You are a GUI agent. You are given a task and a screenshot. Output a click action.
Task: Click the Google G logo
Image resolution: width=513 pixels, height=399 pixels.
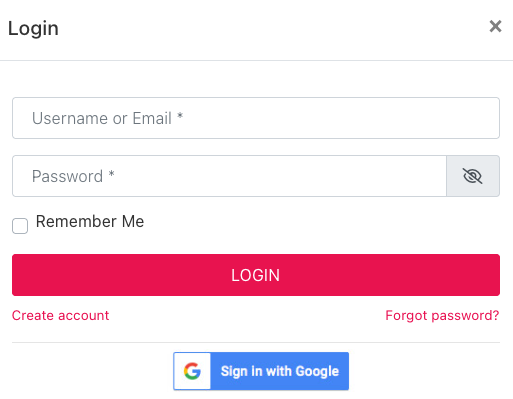(x=192, y=371)
